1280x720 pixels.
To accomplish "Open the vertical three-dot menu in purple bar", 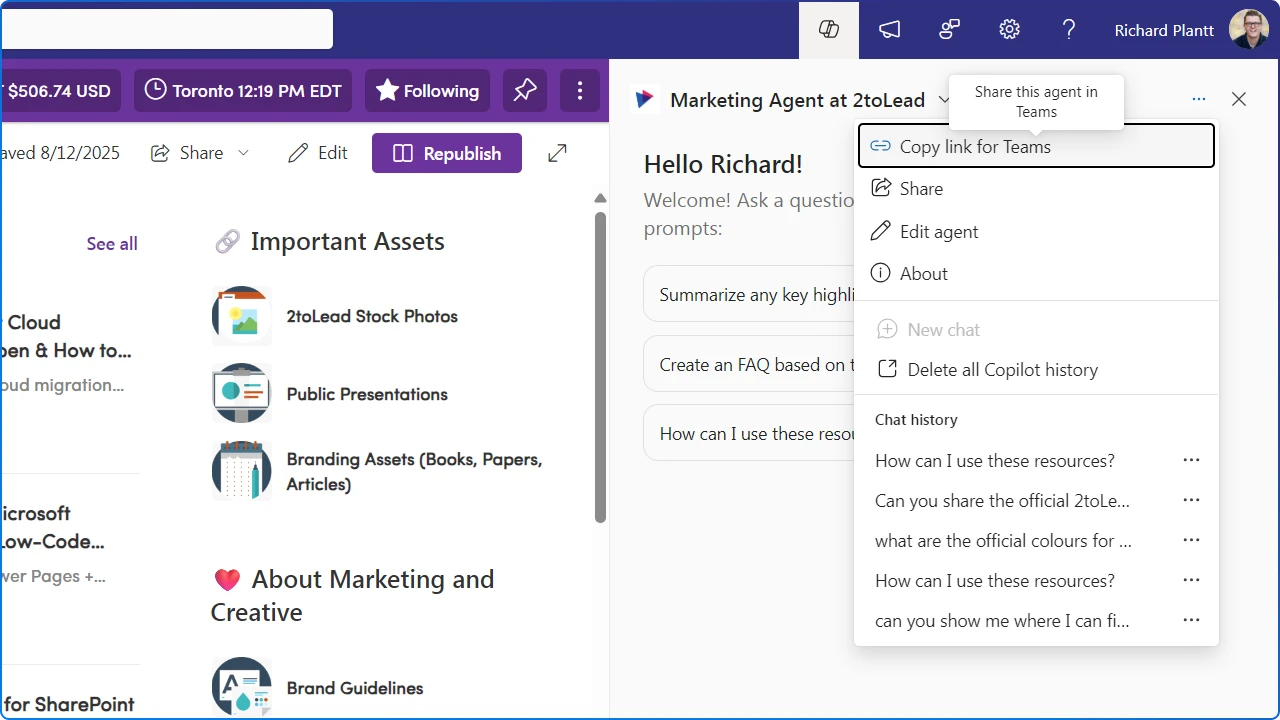I will 580,91.
